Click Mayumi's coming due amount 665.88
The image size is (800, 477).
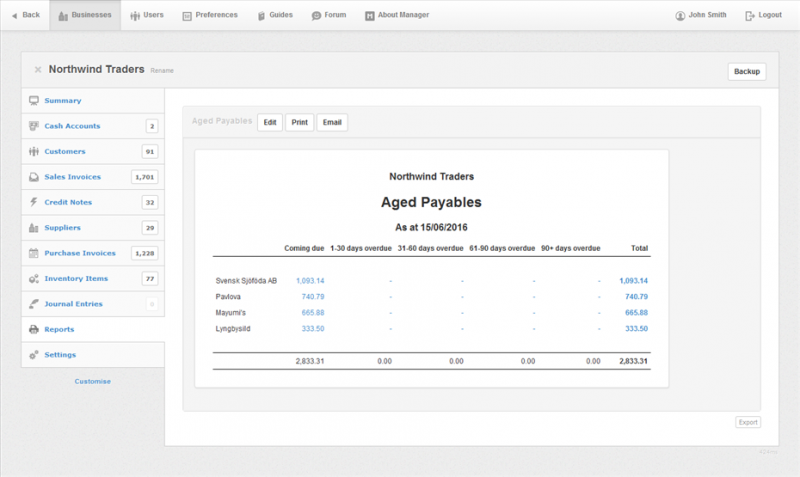pos(313,313)
